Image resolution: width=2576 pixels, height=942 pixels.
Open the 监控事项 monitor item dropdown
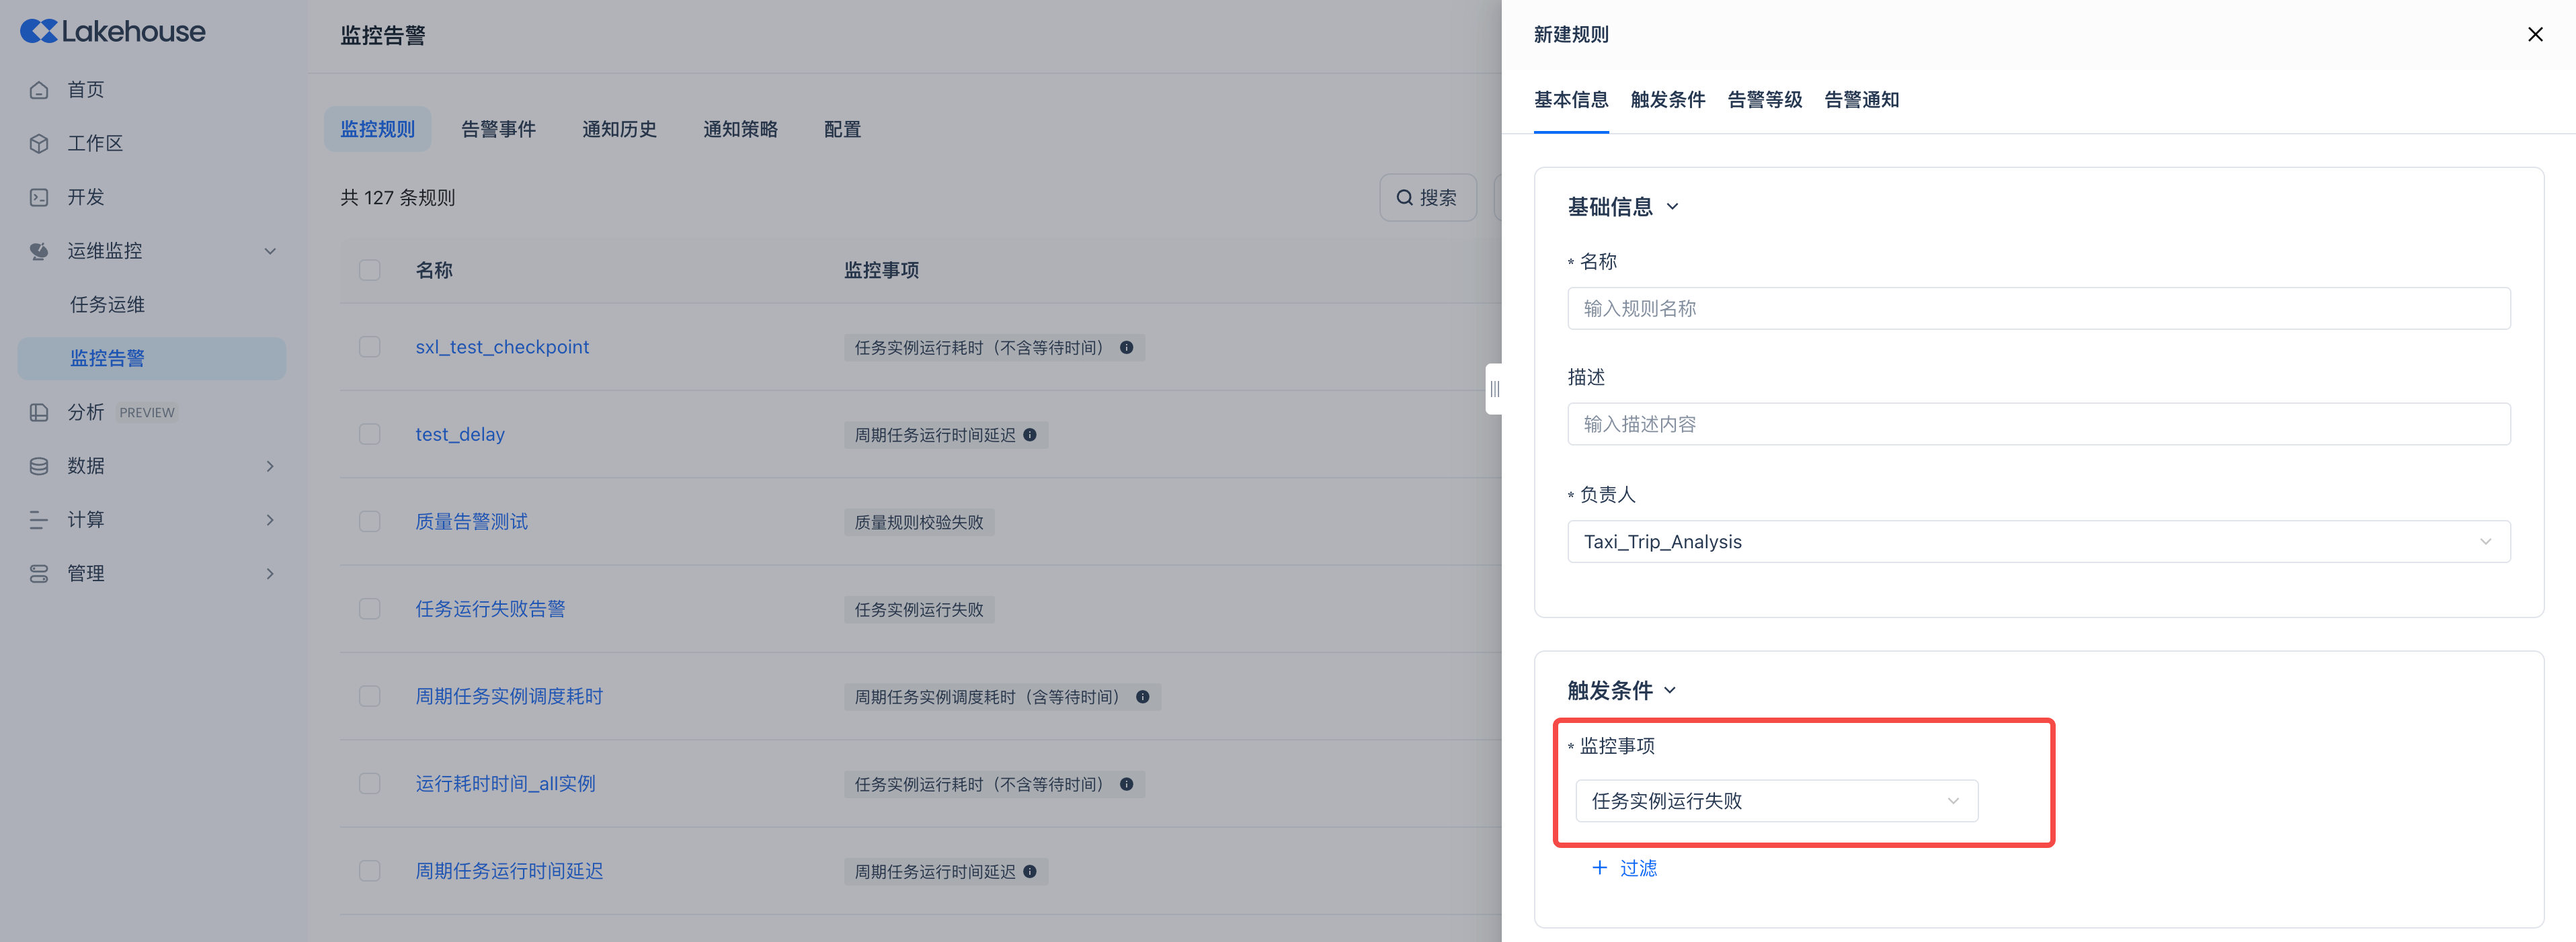1776,801
